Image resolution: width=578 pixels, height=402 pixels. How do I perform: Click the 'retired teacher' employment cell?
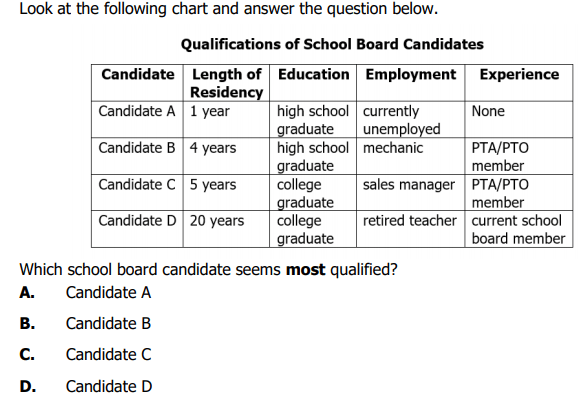point(410,221)
